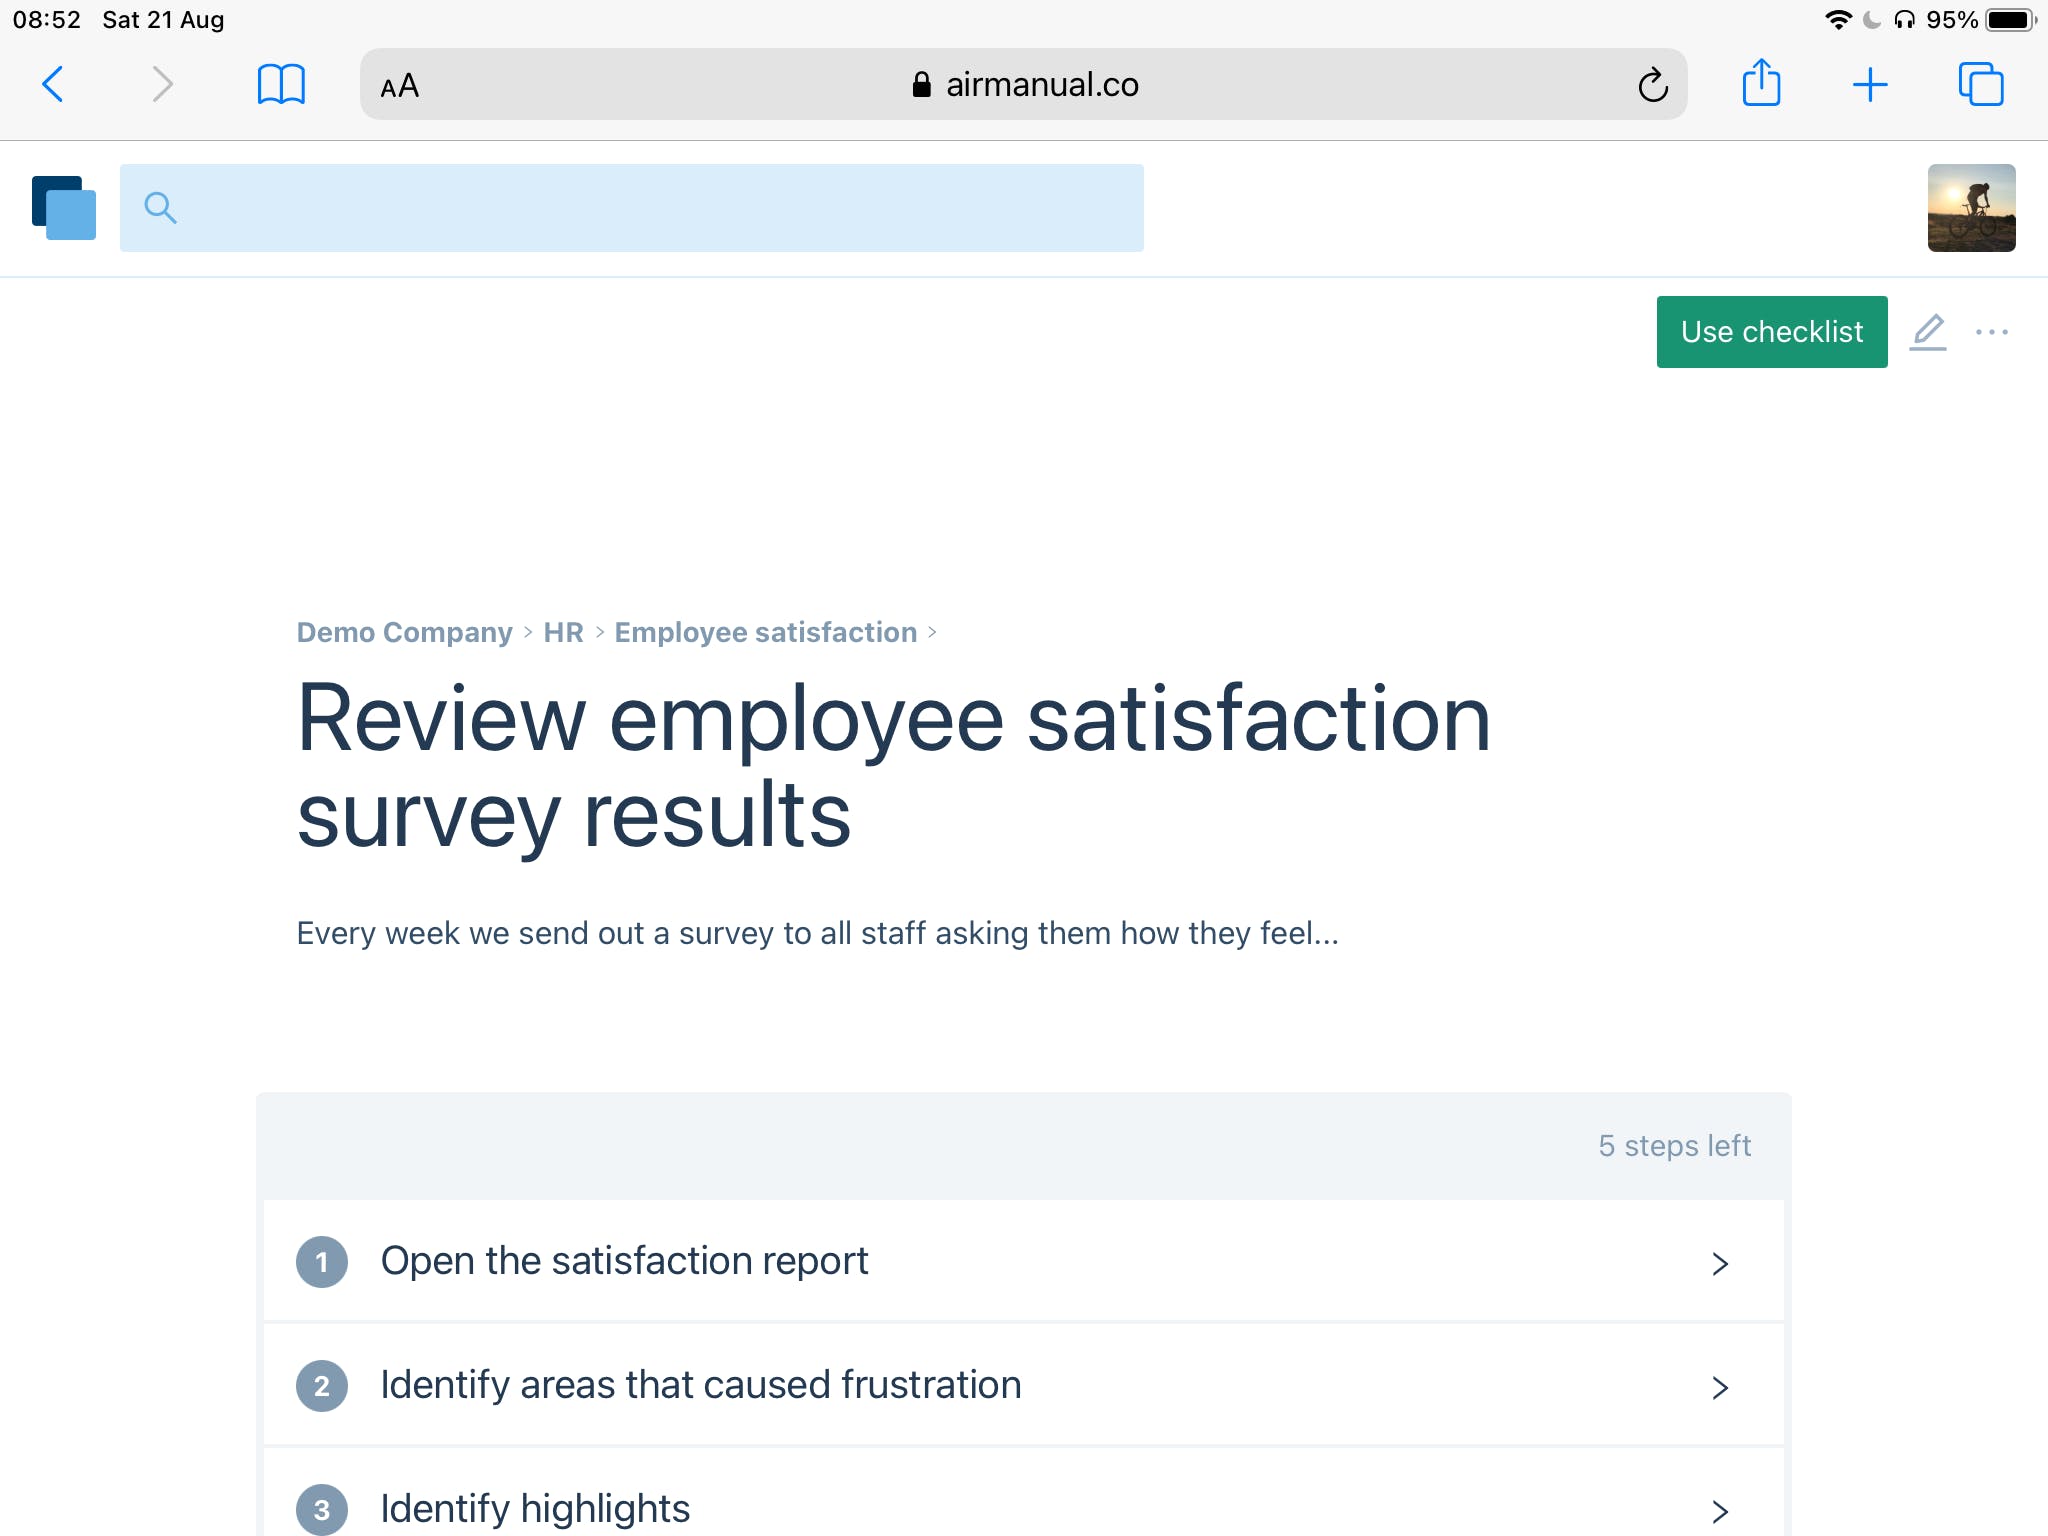Click the Use checklist button
2048x1536 pixels.
tap(1771, 332)
